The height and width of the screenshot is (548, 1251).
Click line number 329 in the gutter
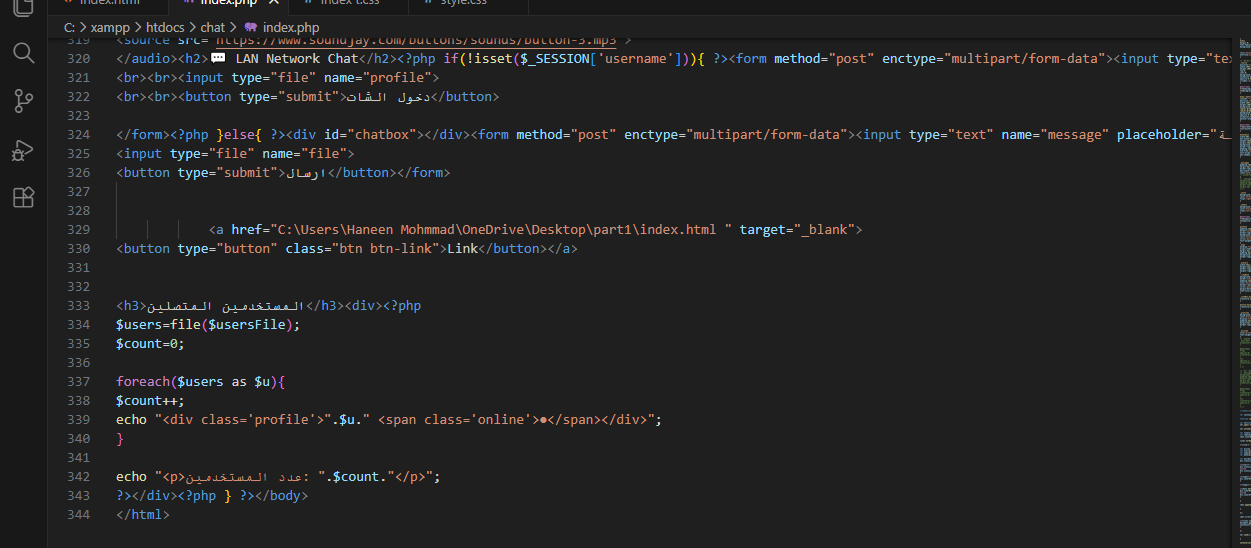click(77, 230)
